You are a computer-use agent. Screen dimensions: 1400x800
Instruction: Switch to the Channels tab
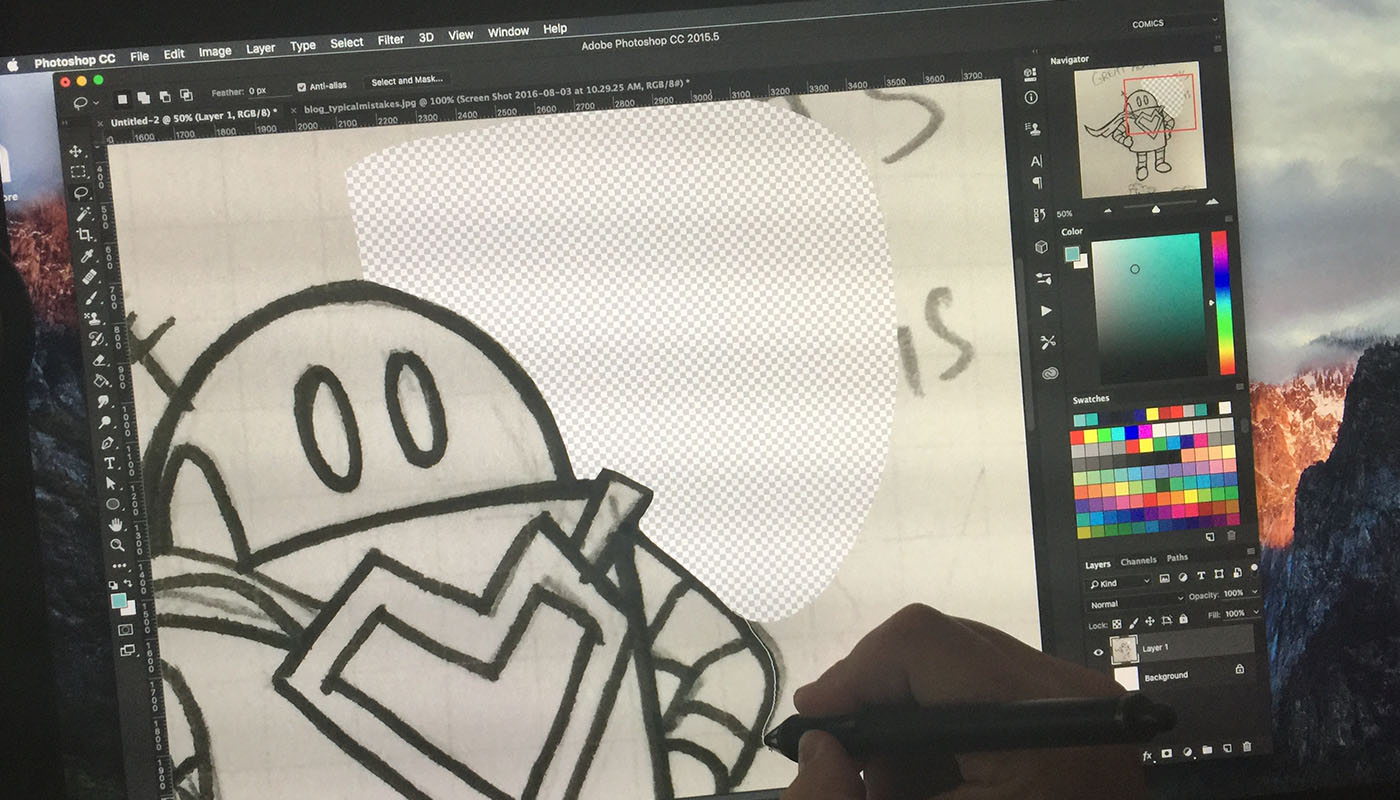pos(1138,561)
